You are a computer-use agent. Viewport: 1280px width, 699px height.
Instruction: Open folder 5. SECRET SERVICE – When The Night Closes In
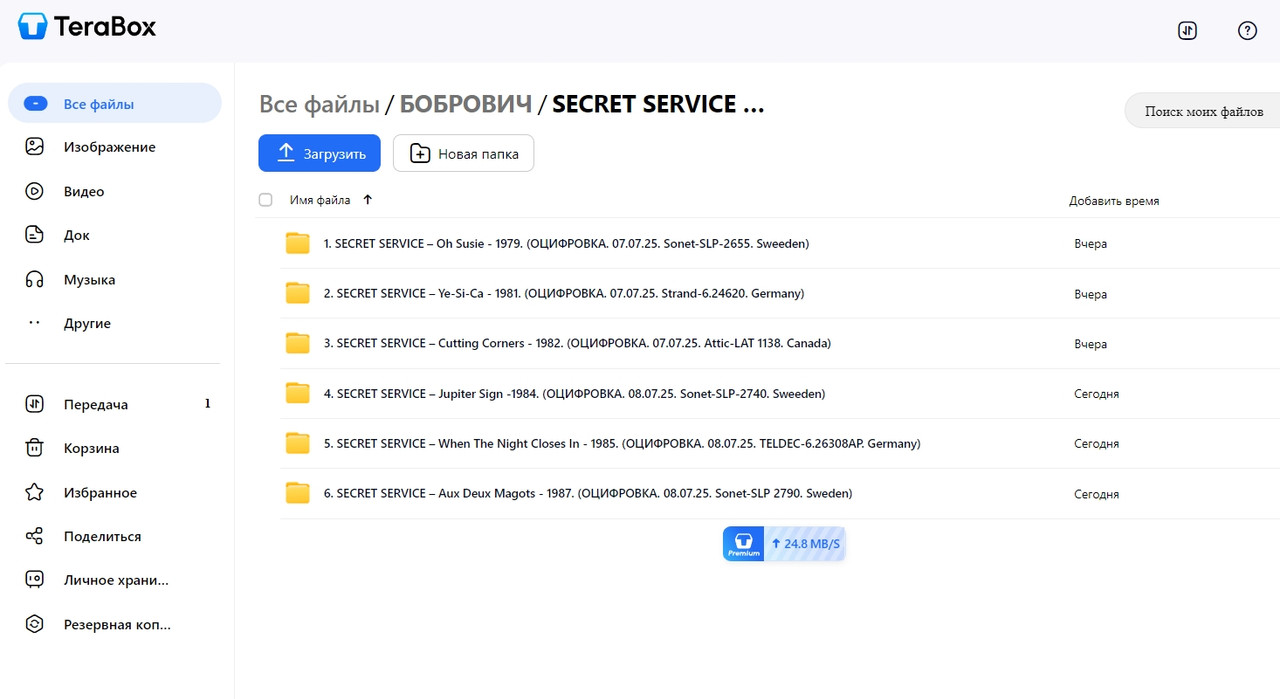click(x=622, y=443)
